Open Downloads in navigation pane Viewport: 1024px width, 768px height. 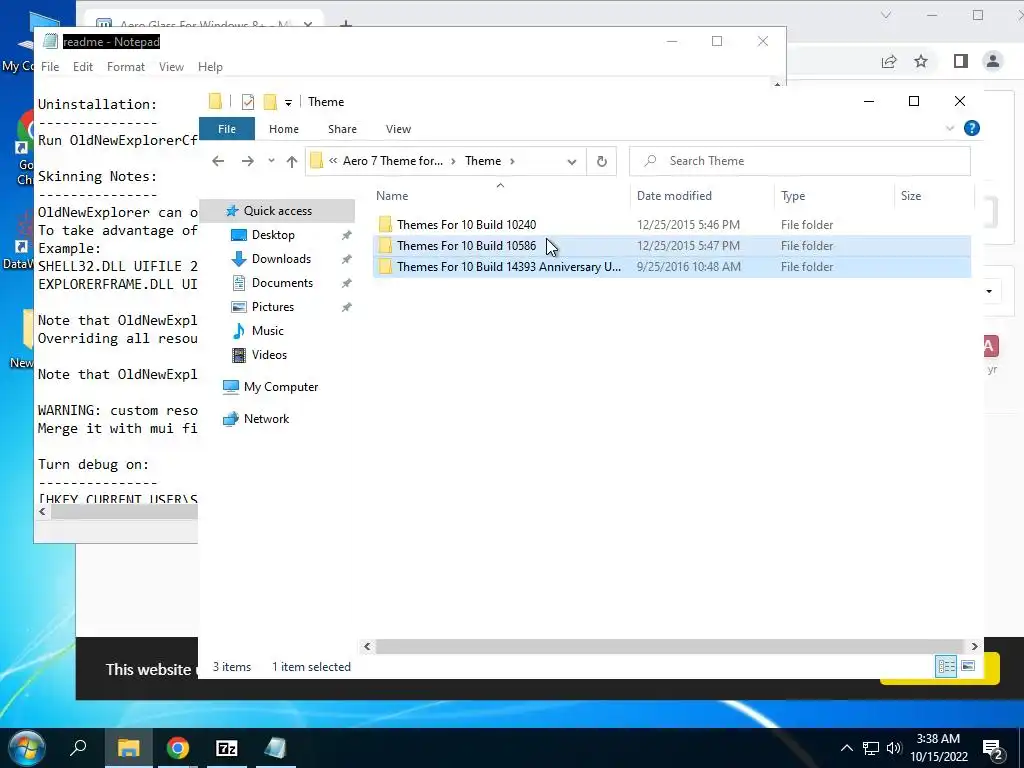click(x=281, y=259)
